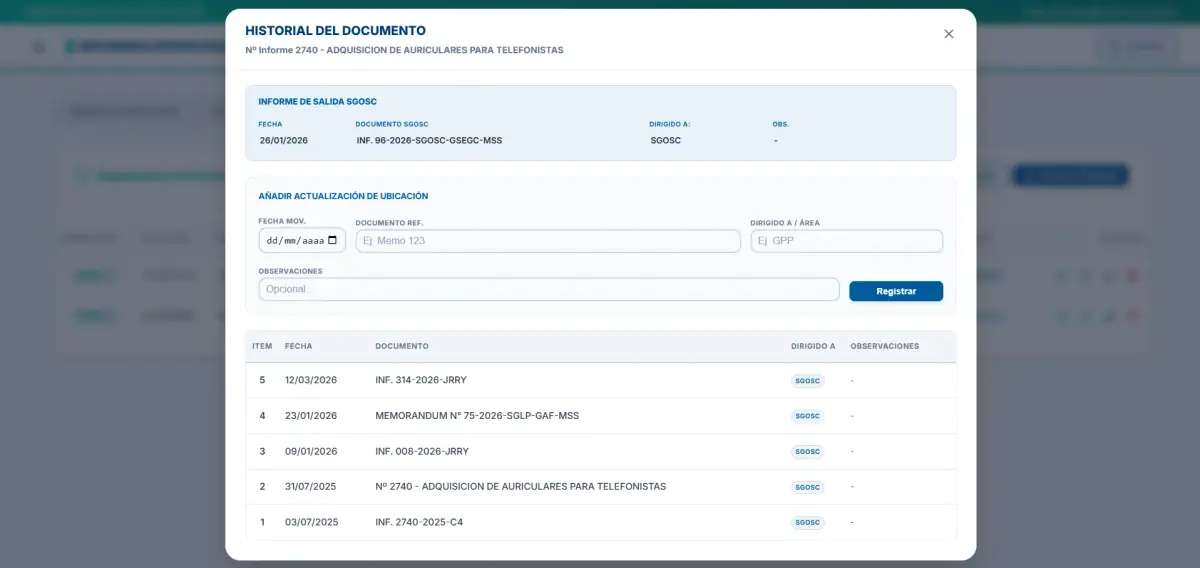1200x568 pixels.
Task: Click the Registrar button
Action: click(896, 291)
